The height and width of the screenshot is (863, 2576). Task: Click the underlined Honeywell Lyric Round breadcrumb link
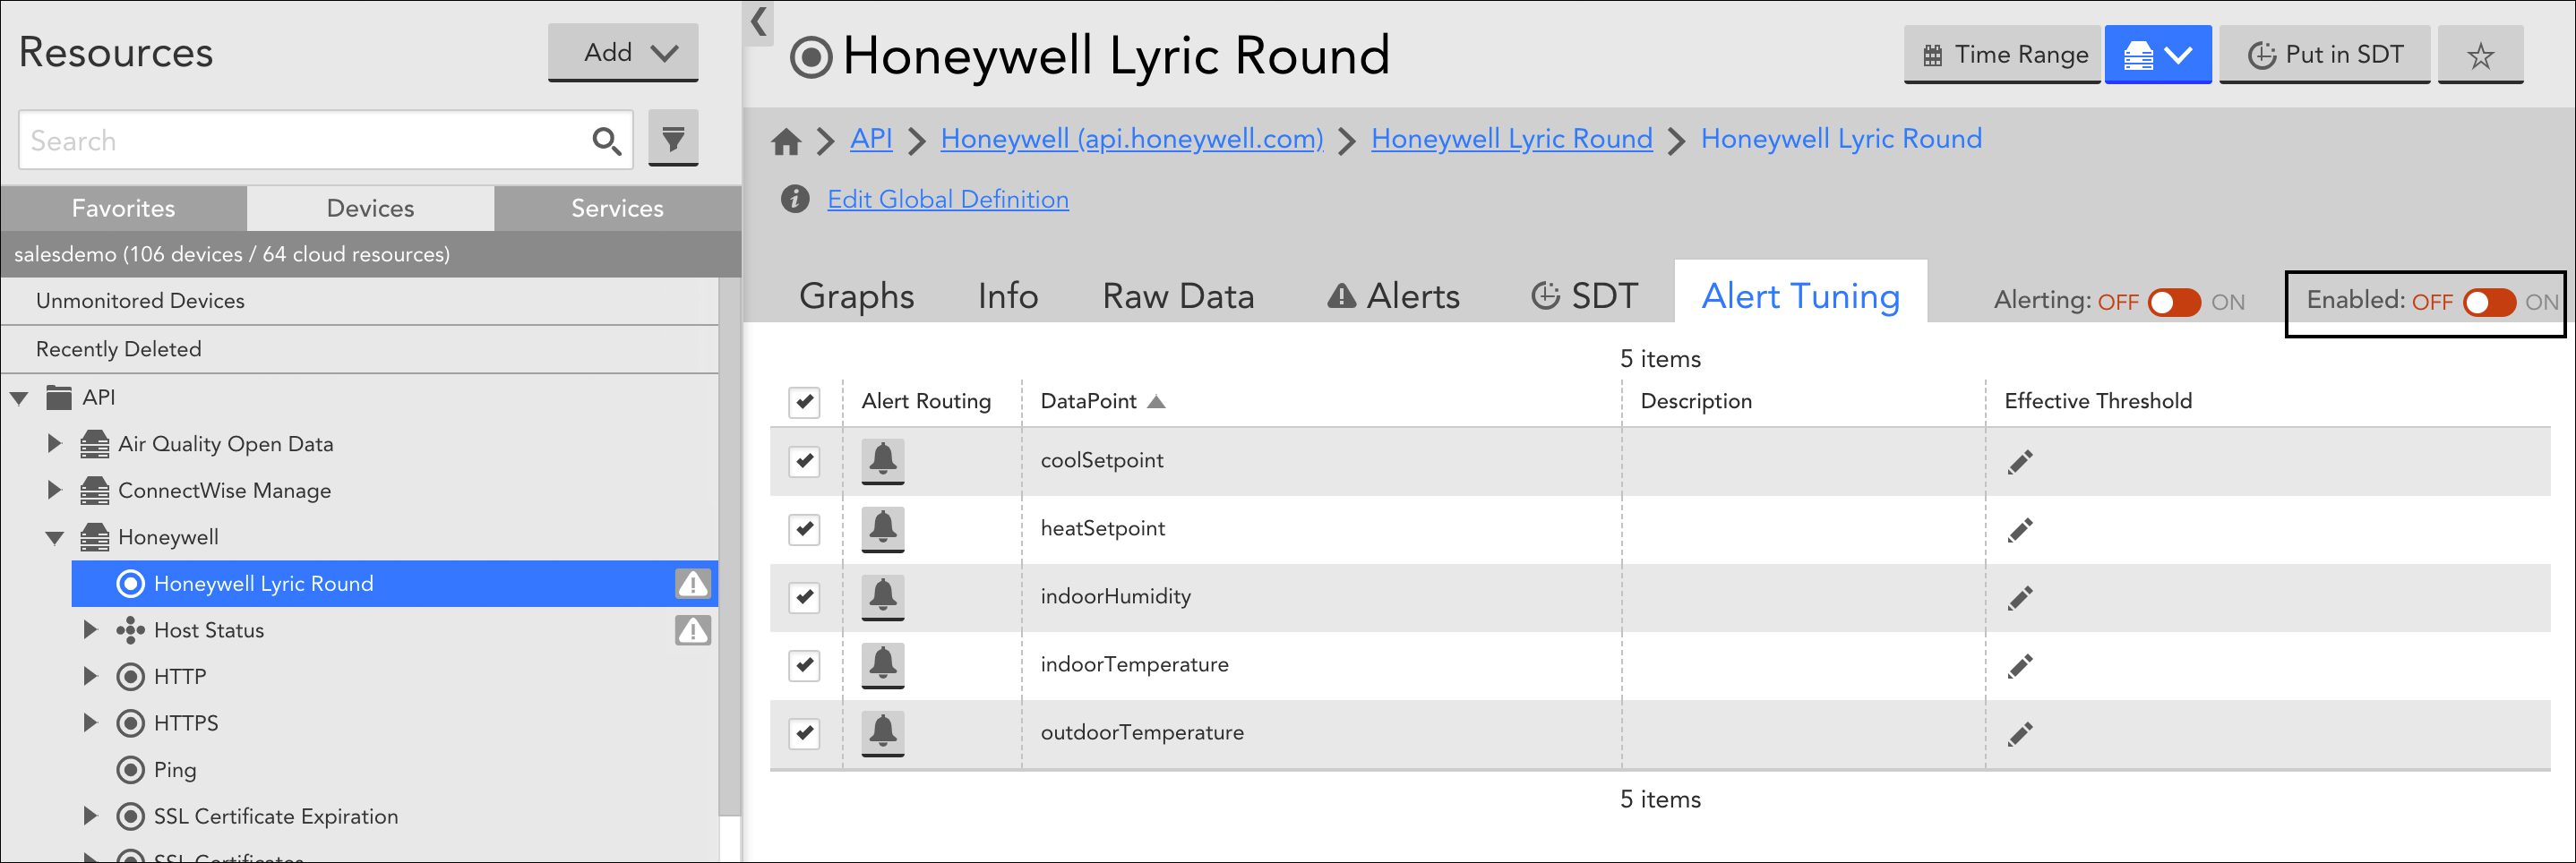(1512, 139)
